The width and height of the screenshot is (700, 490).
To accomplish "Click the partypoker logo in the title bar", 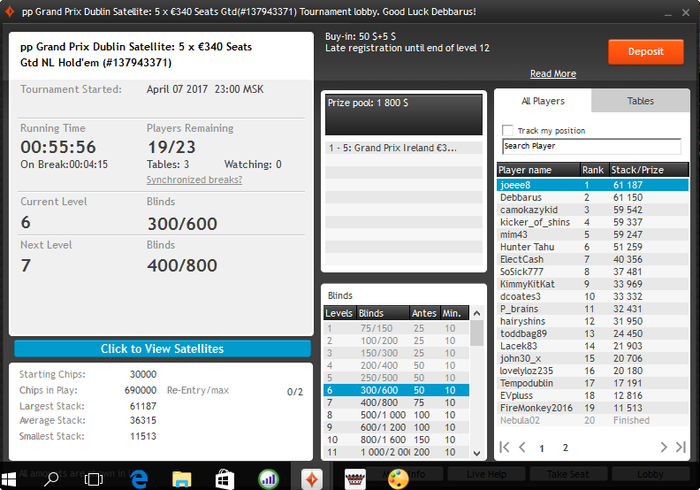I will coord(9,12).
